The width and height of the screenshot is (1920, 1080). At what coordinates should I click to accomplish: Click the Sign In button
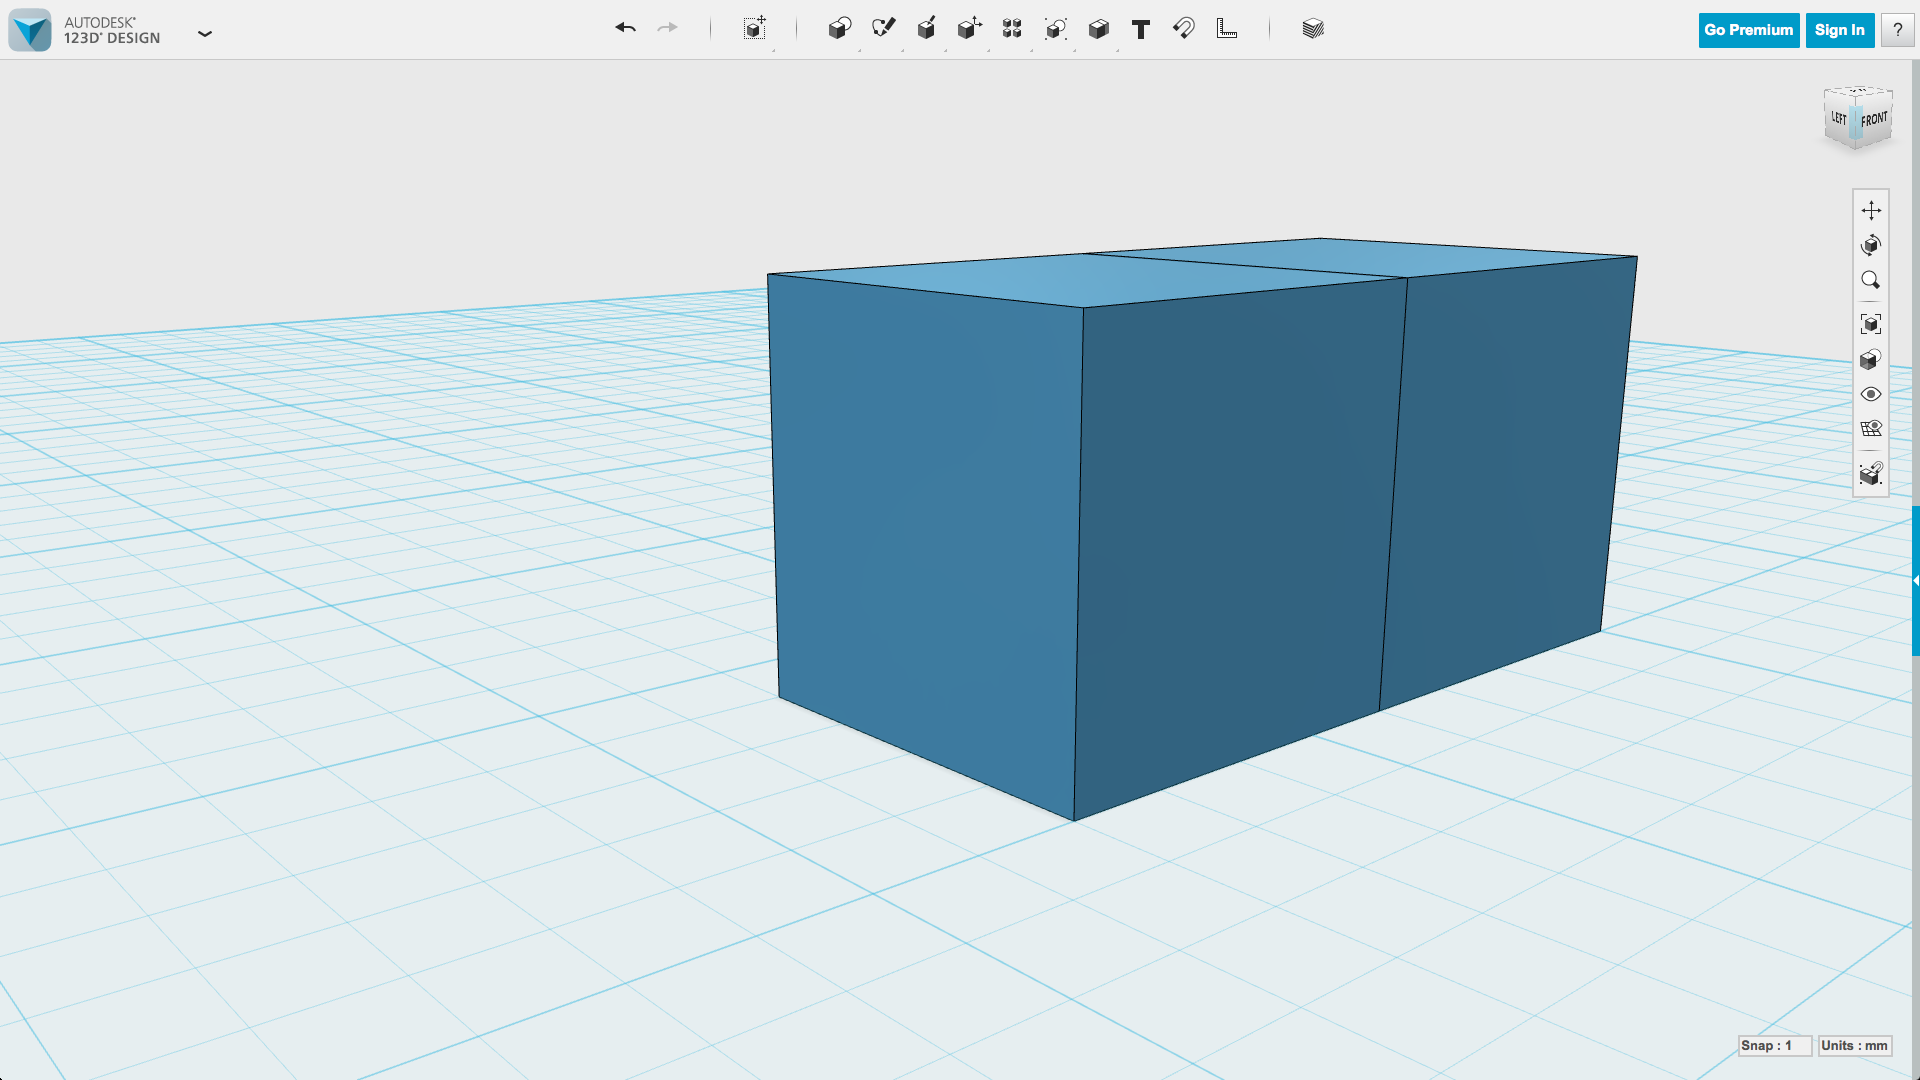(1839, 29)
